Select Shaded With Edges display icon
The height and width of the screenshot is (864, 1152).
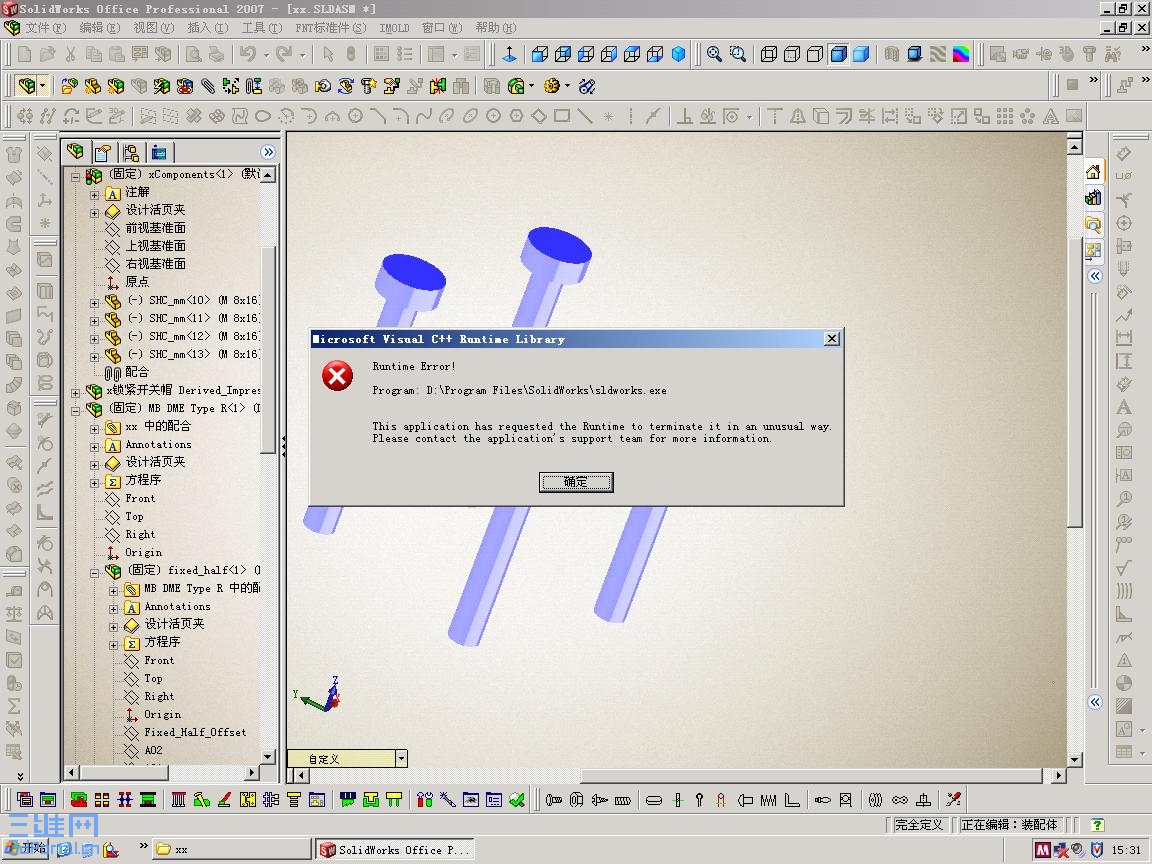(838, 54)
